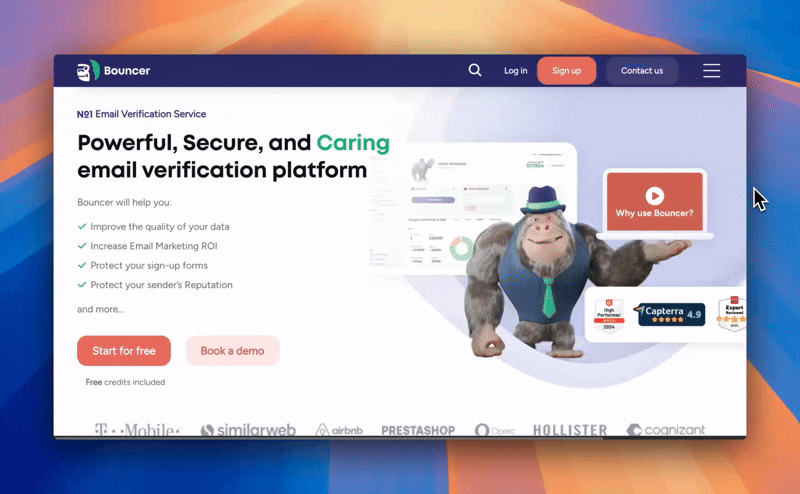Viewport: 800px width, 494px height.
Task: Click Start for free button
Action: pos(124,351)
